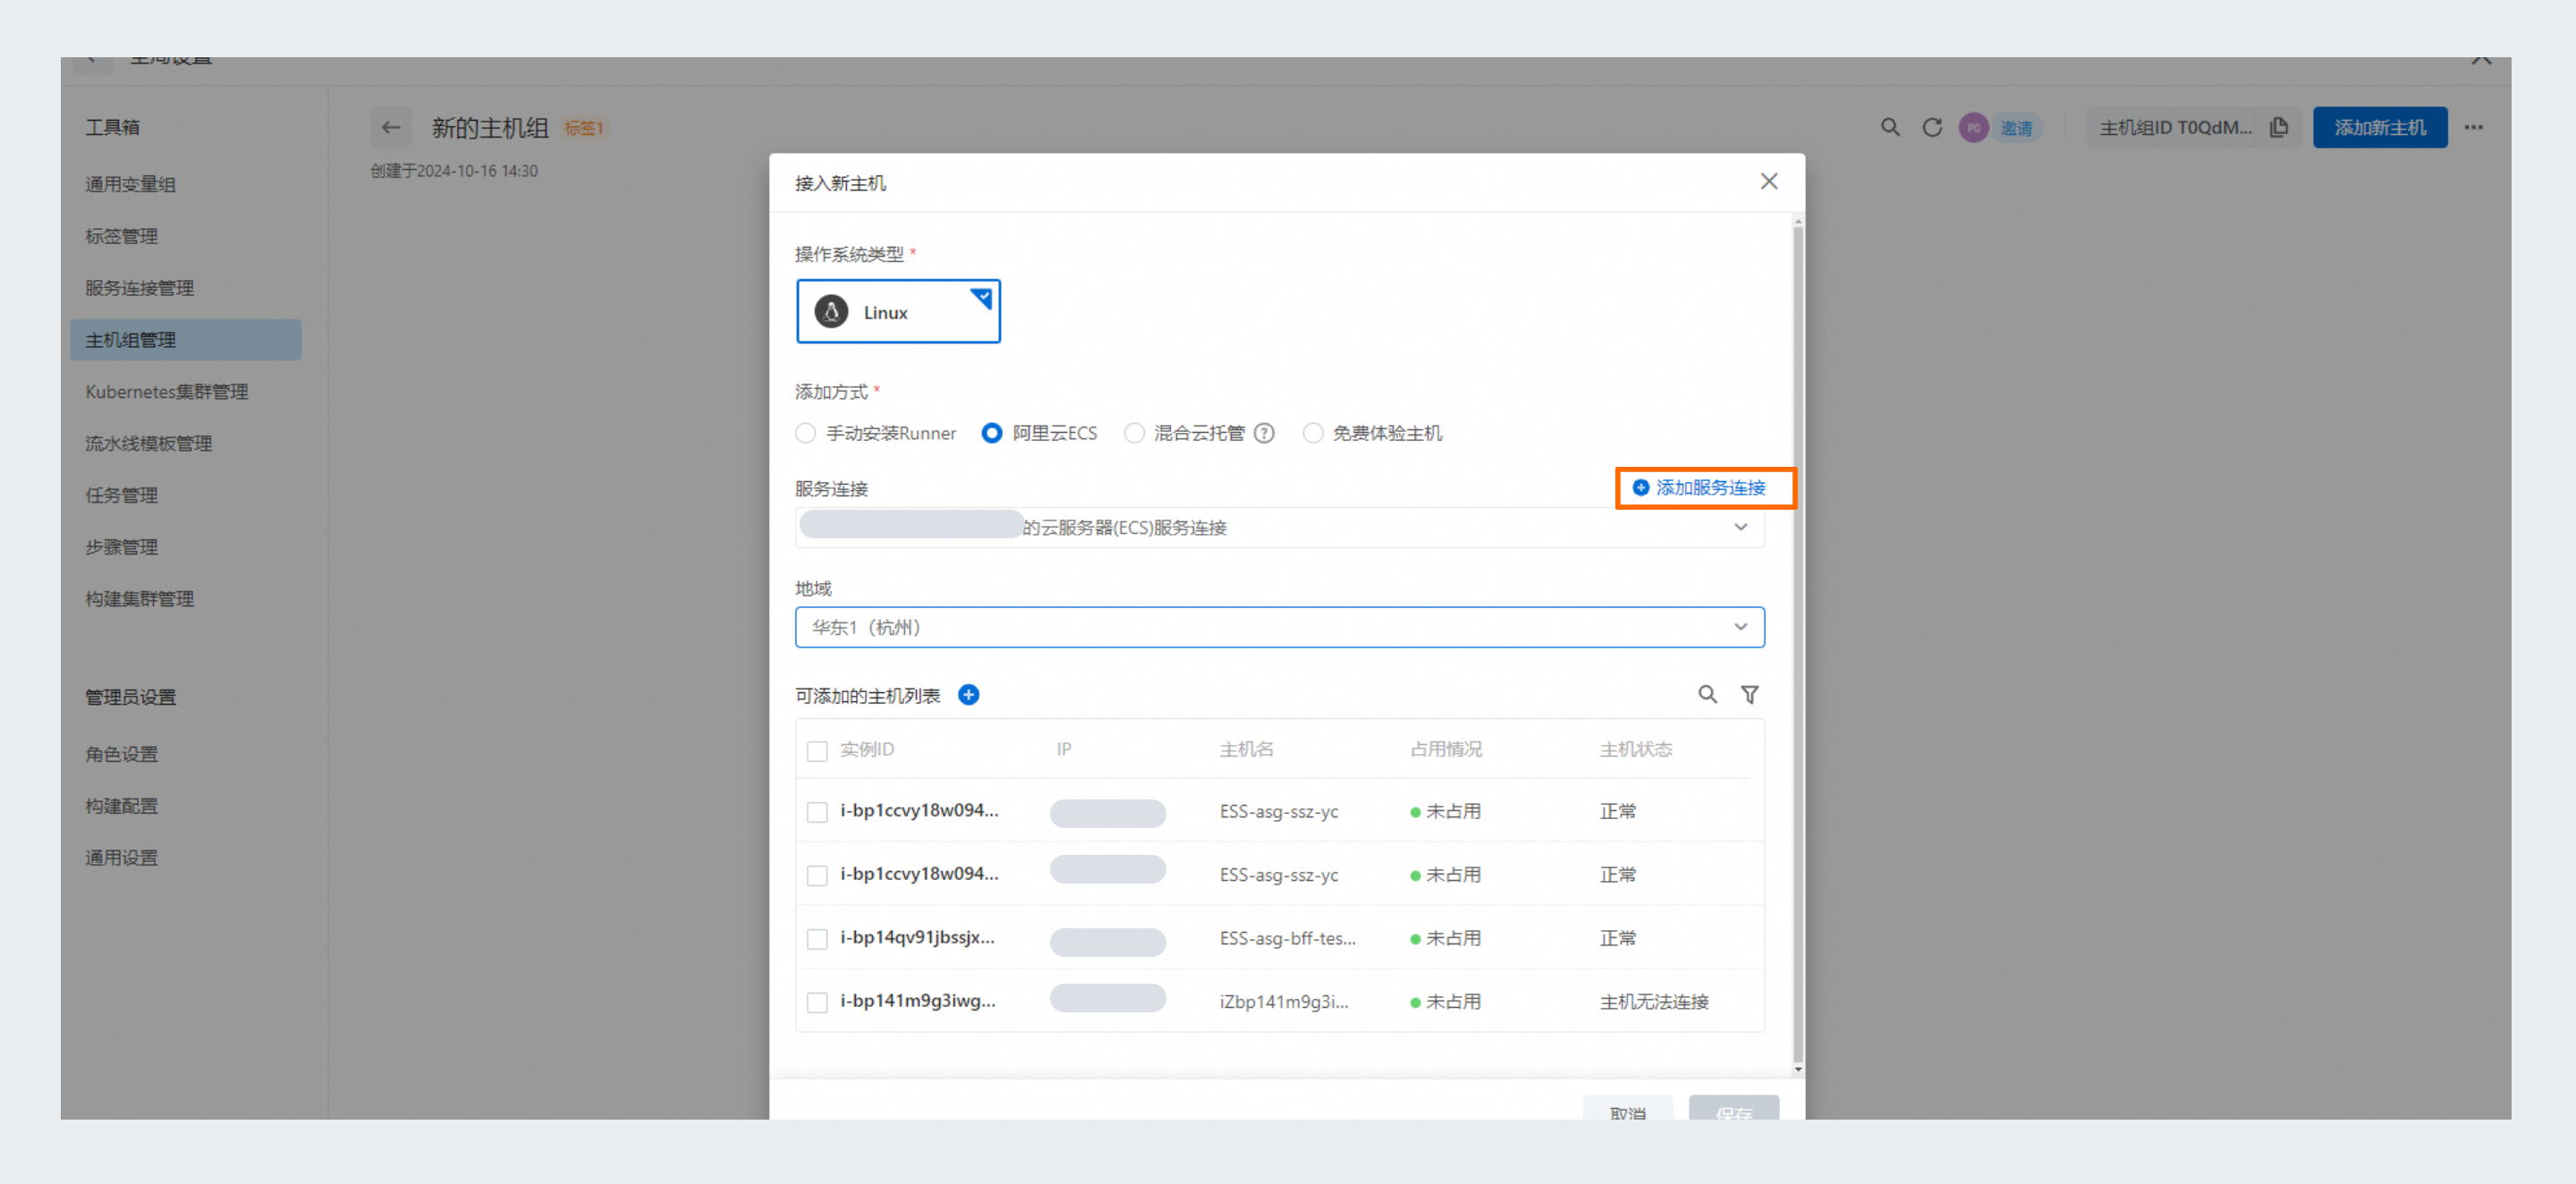Open Kubernetes集群管理 in the sidebar
Image resolution: width=2576 pixels, height=1184 pixels.
tap(166, 392)
